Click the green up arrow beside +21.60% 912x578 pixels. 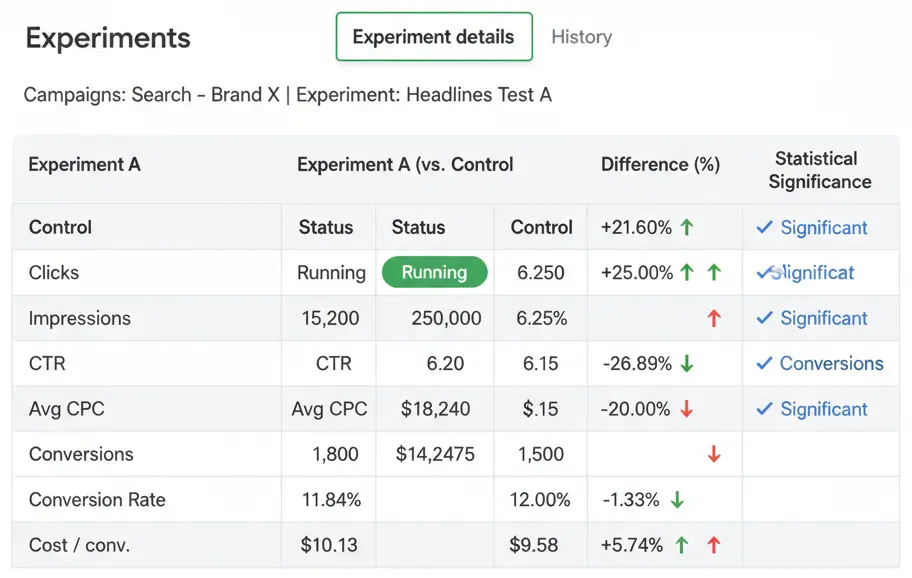point(685,228)
